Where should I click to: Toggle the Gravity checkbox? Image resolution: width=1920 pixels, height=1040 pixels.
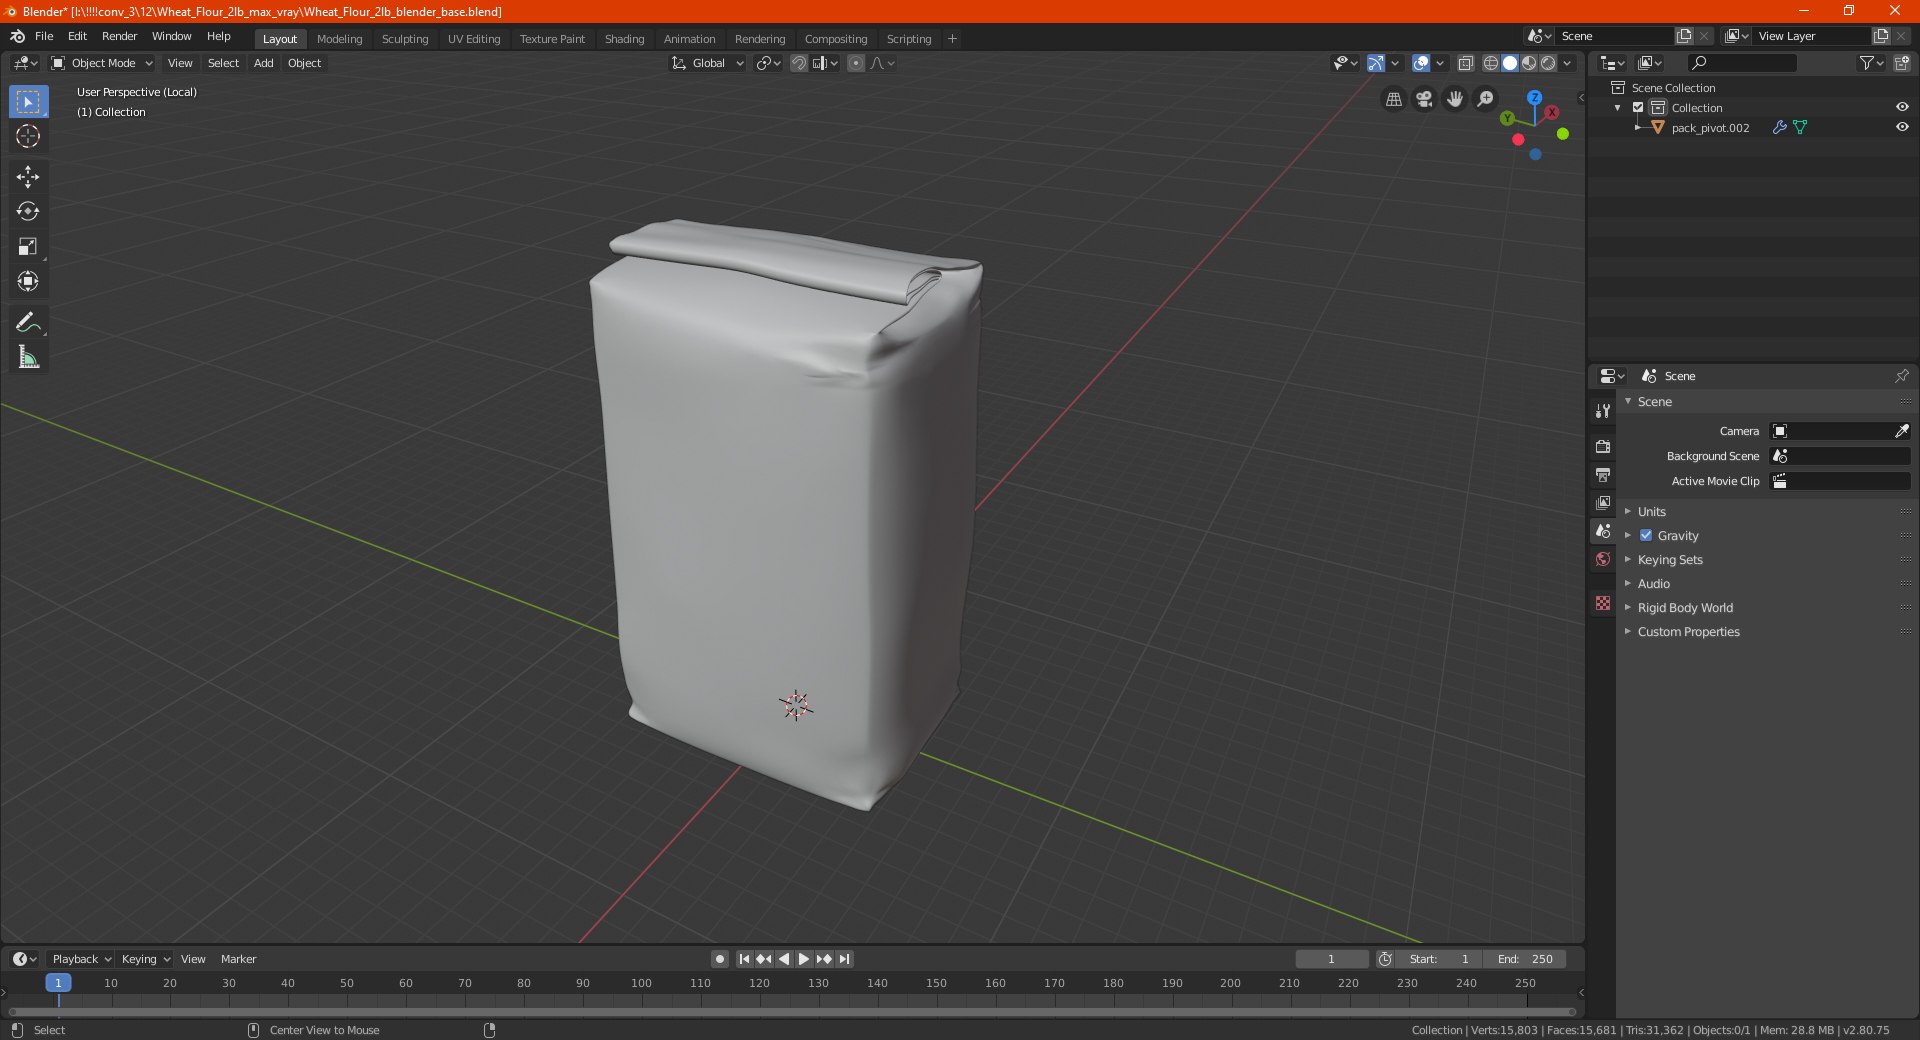click(x=1646, y=535)
